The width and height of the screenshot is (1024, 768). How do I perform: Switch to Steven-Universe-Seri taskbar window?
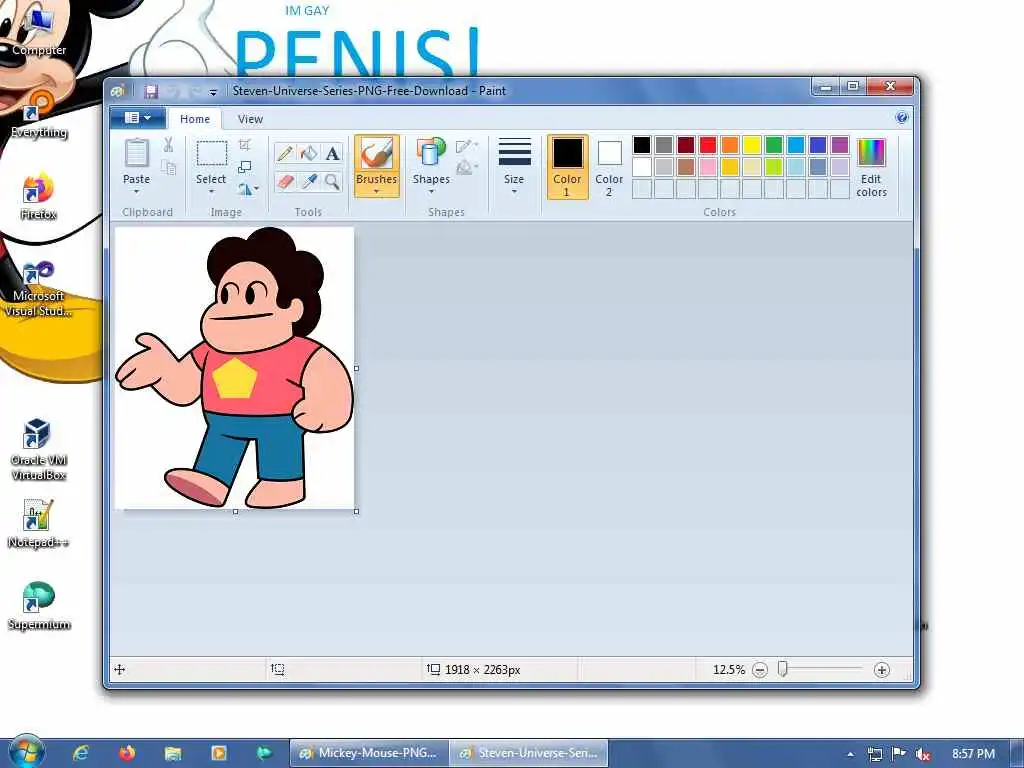(x=529, y=753)
